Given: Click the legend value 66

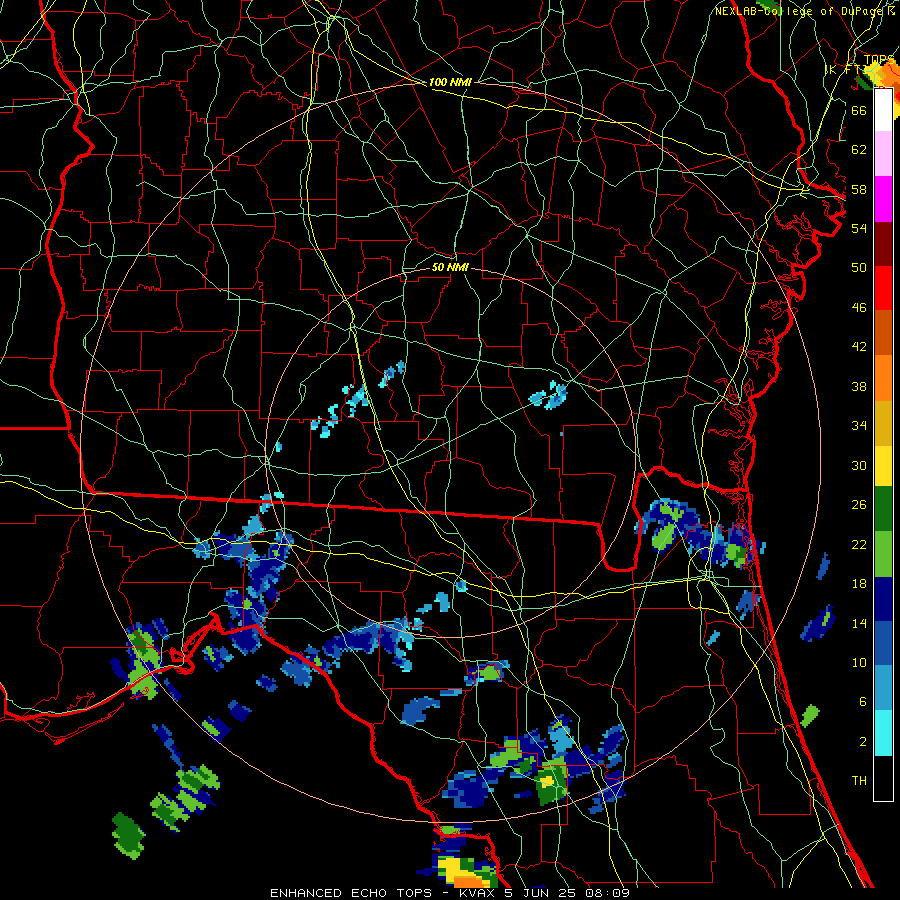Looking at the screenshot, I should pyautogui.click(x=859, y=110).
